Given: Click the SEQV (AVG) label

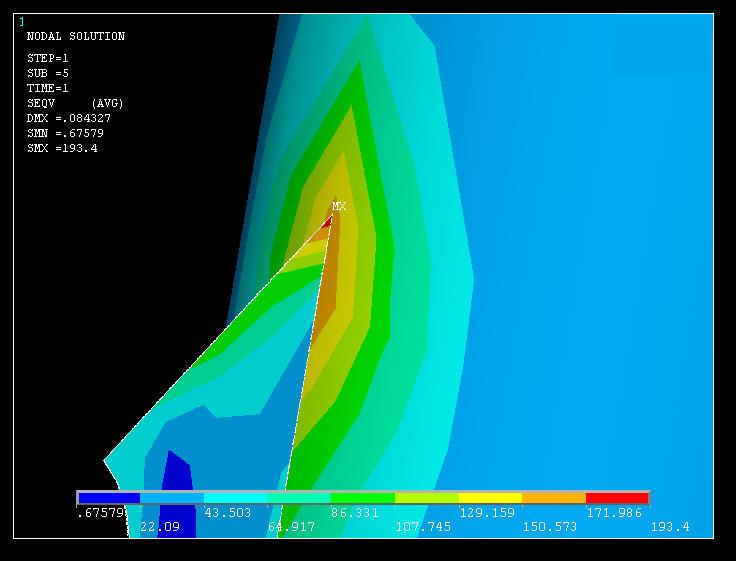Looking at the screenshot, I should point(75,103).
